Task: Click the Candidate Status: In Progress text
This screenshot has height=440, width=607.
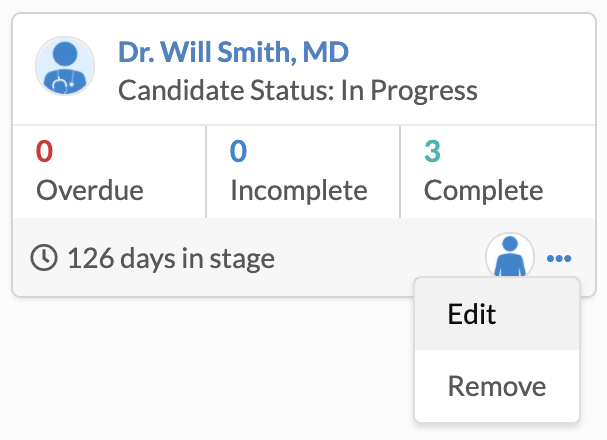Action: coord(298,91)
